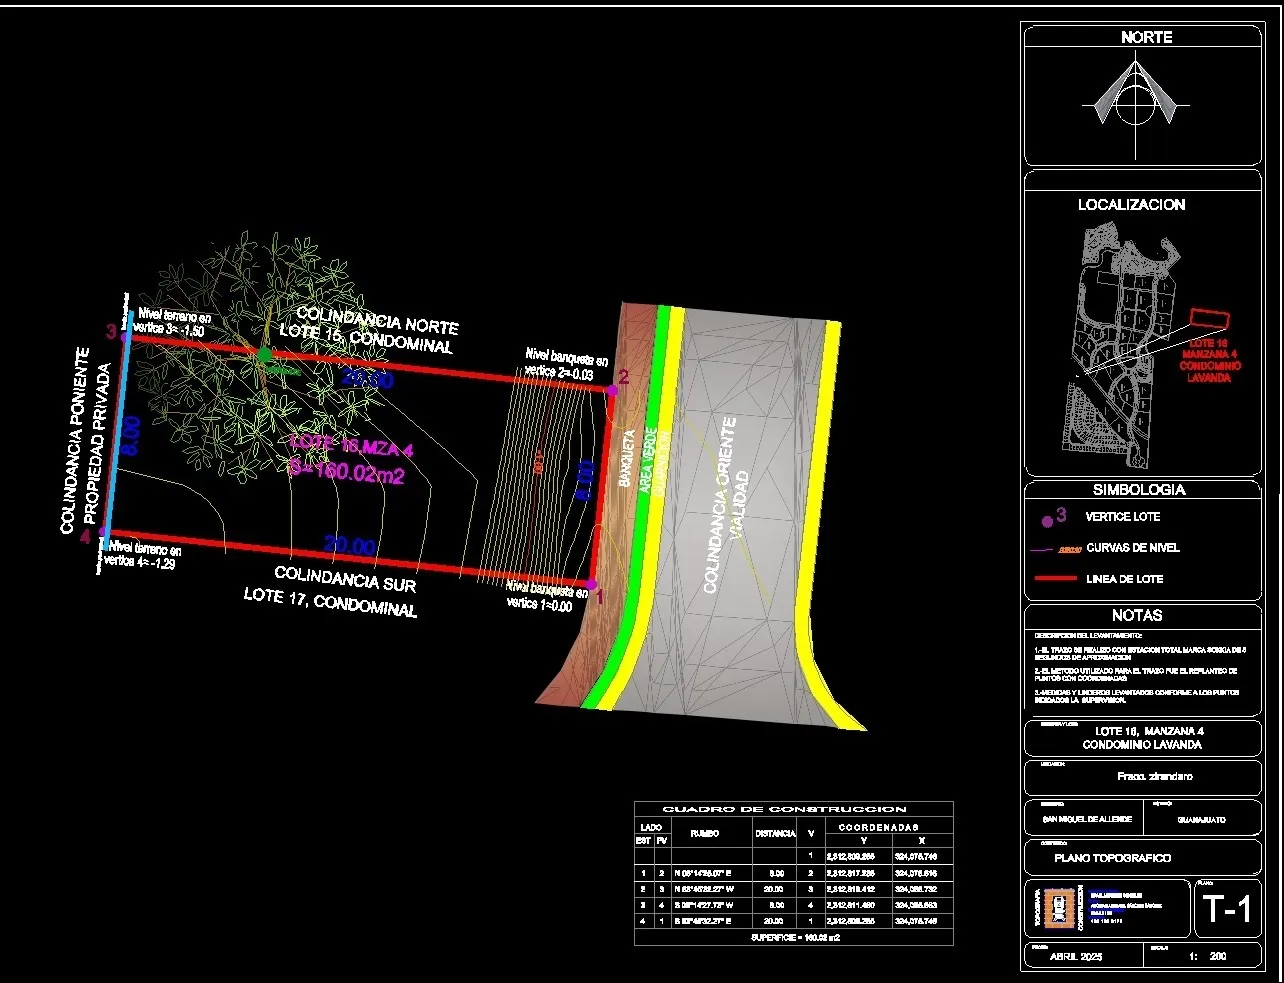Click the T-1 sheet number box

[x=1226, y=909]
